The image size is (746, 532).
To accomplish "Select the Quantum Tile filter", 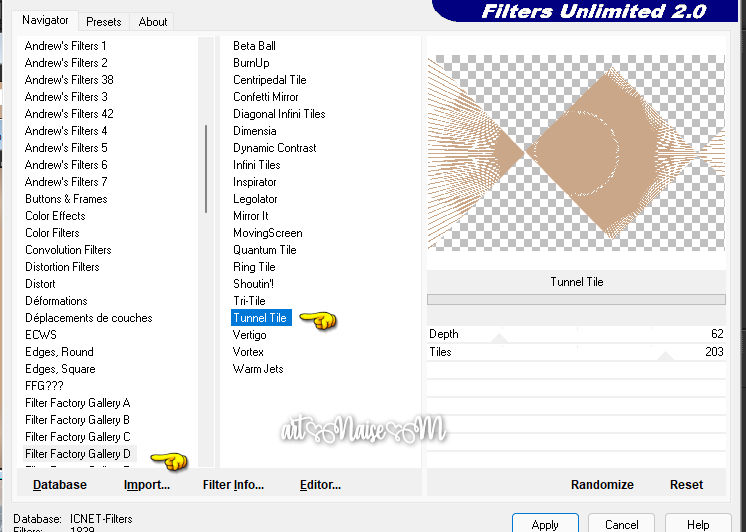I will pos(265,250).
